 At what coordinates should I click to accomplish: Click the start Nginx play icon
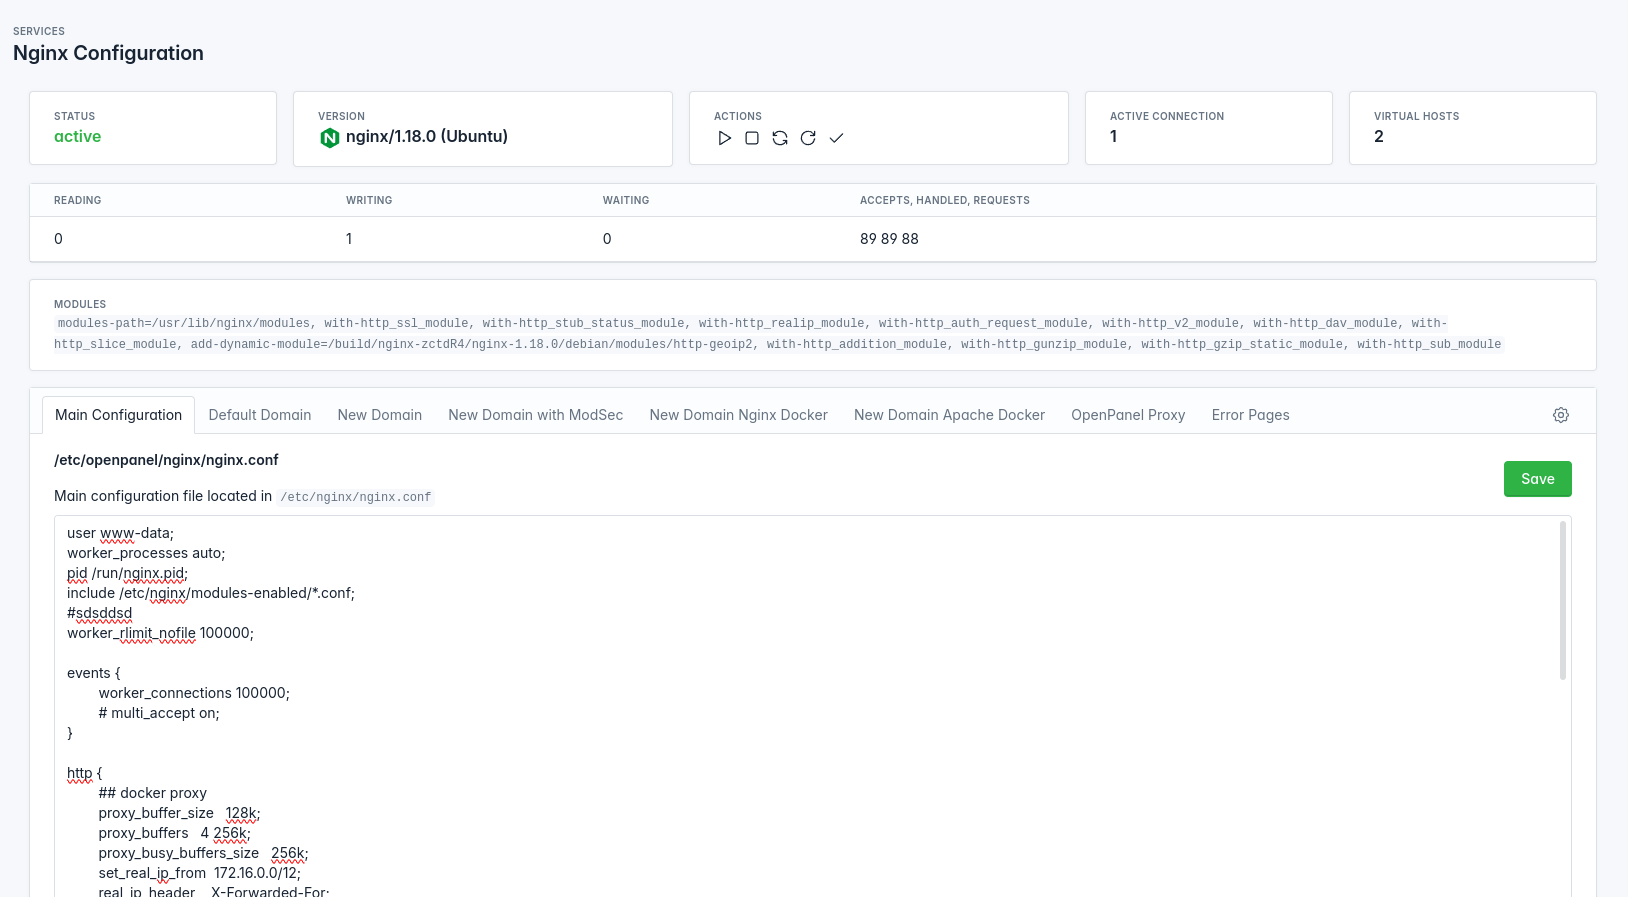point(724,138)
